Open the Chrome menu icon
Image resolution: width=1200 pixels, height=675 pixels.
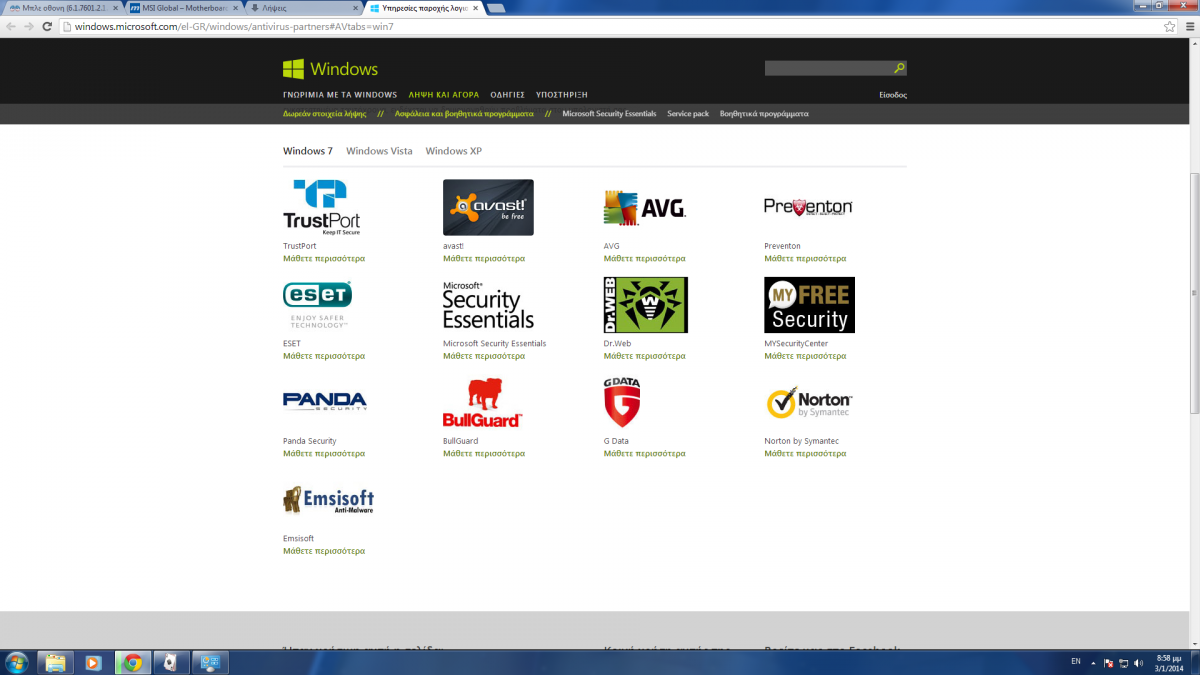tap(1188, 26)
